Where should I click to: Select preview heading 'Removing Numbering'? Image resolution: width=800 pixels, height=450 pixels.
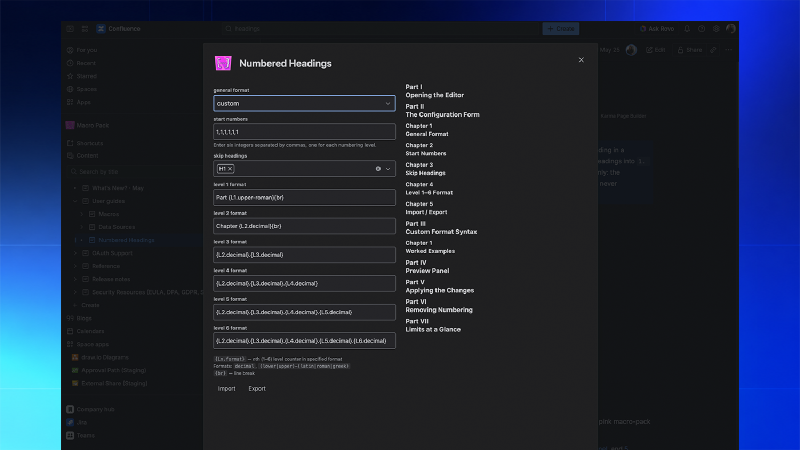click(439, 310)
